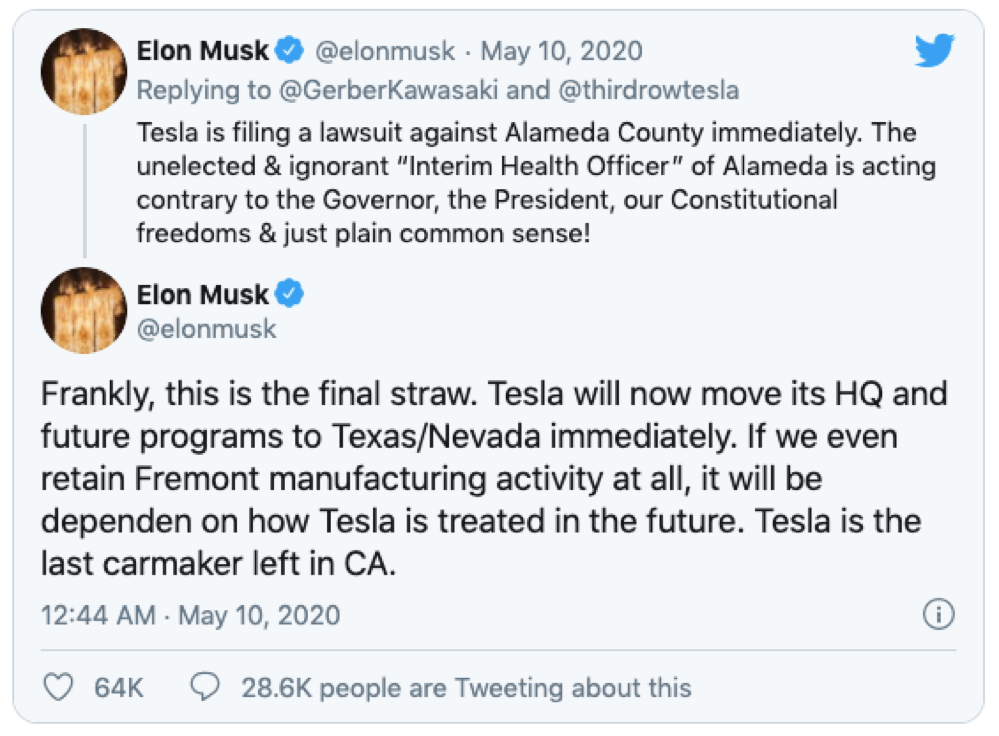Open the @thirdrowtesla mention
This screenshot has width=999, height=736.
[649, 90]
